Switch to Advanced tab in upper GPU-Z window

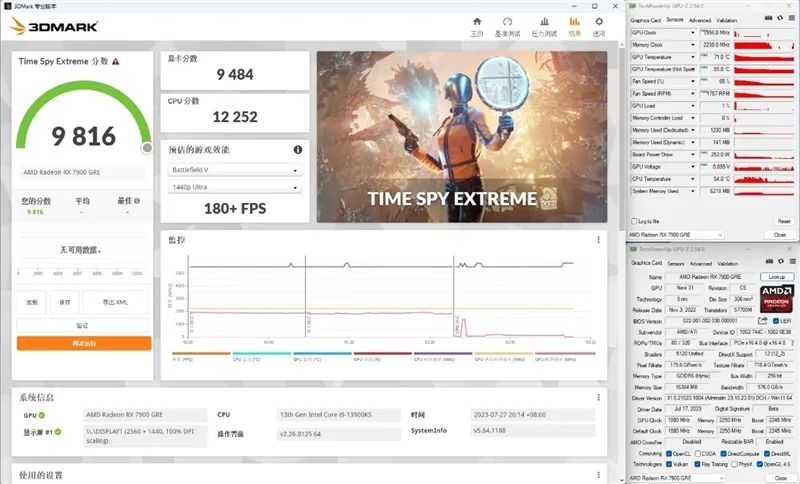click(x=700, y=20)
